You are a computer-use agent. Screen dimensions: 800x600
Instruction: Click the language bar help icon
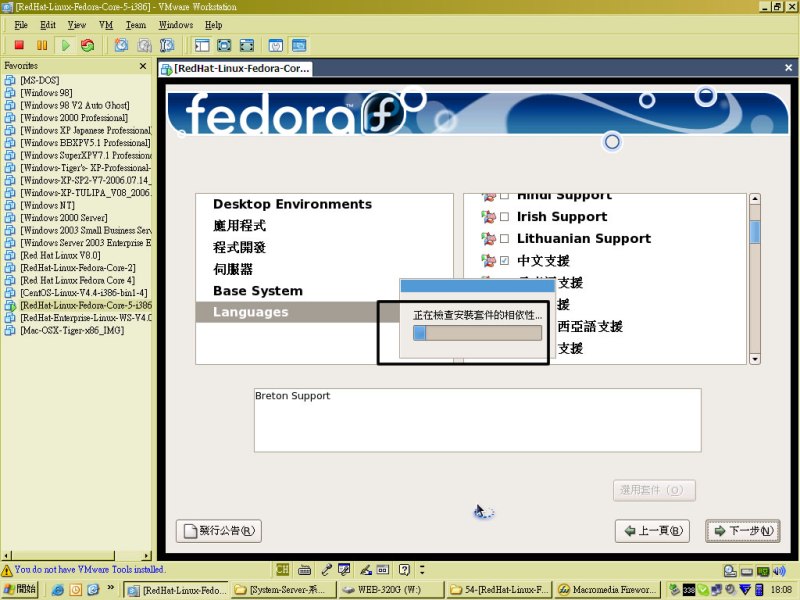404,569
